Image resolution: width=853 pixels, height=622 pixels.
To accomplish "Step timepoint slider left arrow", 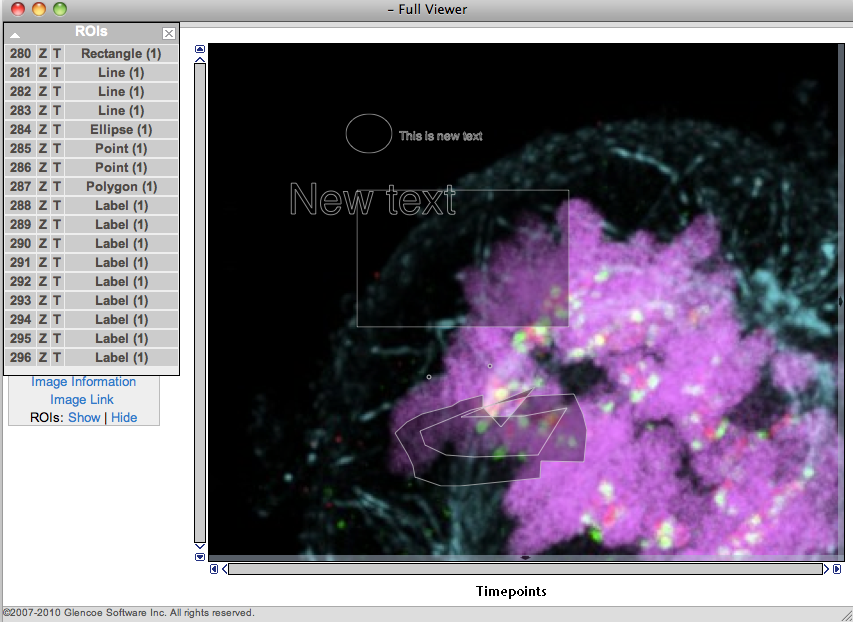I will tap(224, 569).
